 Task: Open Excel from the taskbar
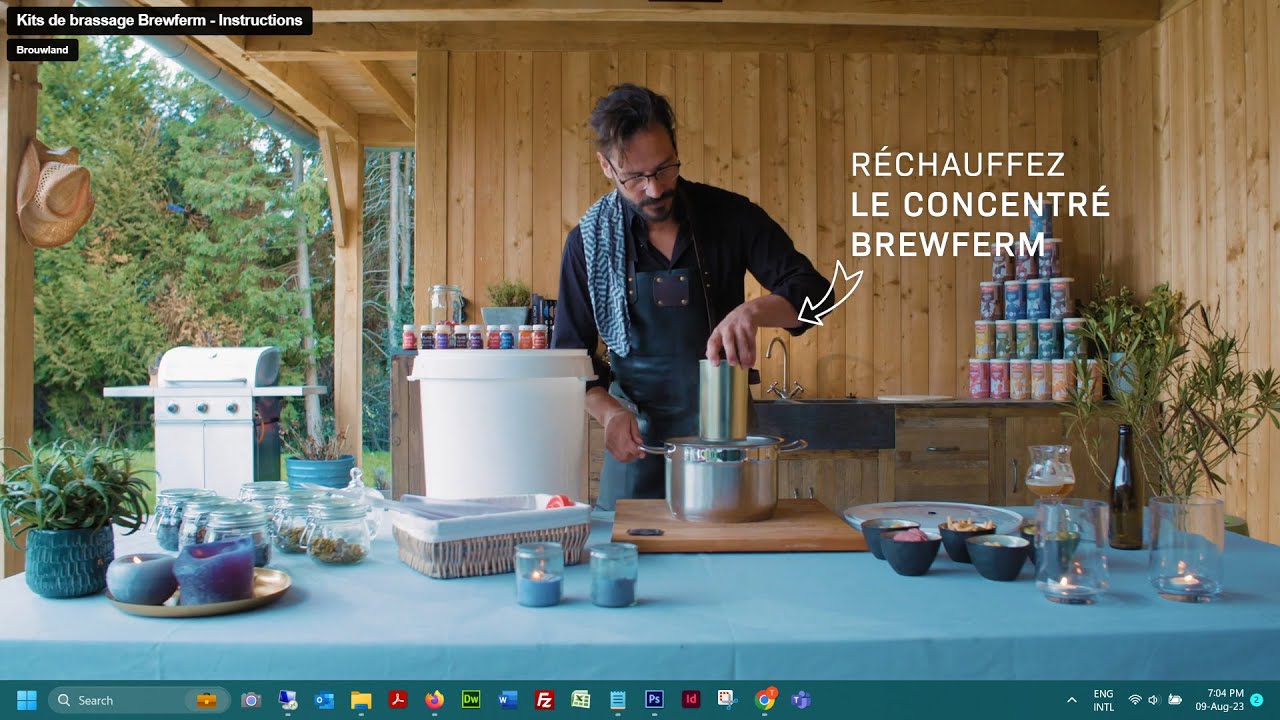pyautogui.click(x=581, y=700)
